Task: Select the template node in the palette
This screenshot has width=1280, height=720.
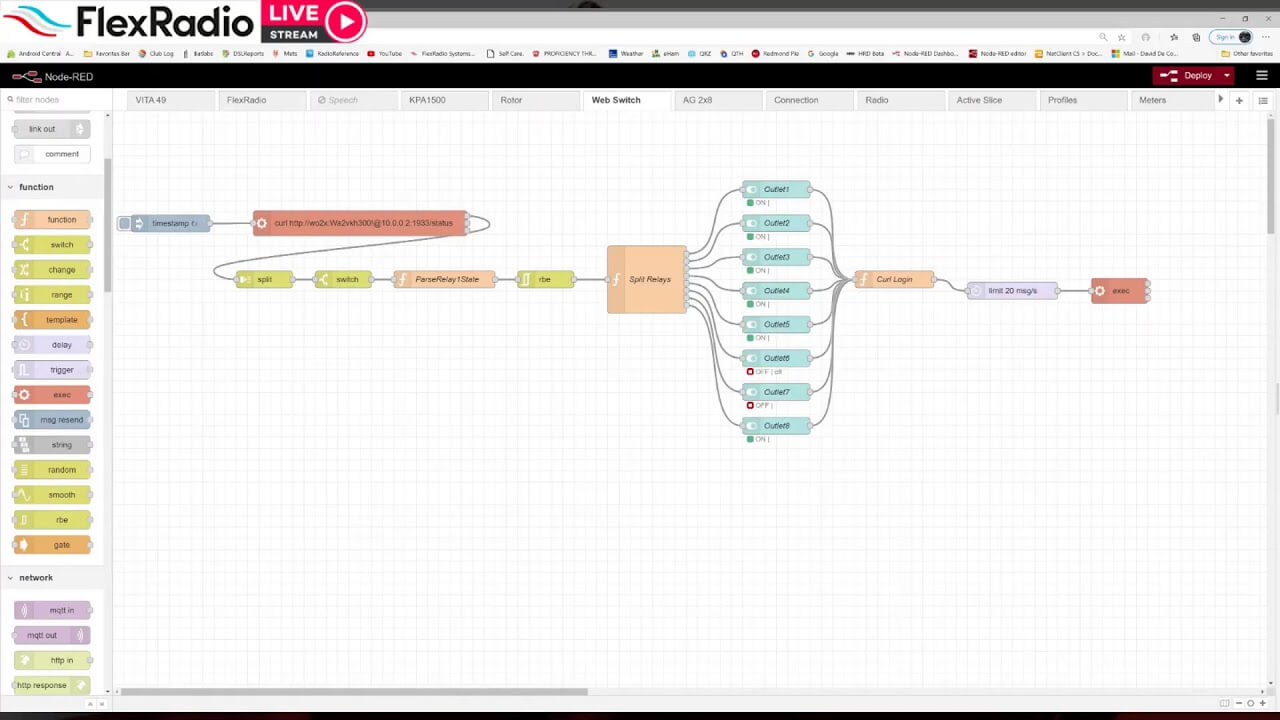Action: tap(52, 319)
